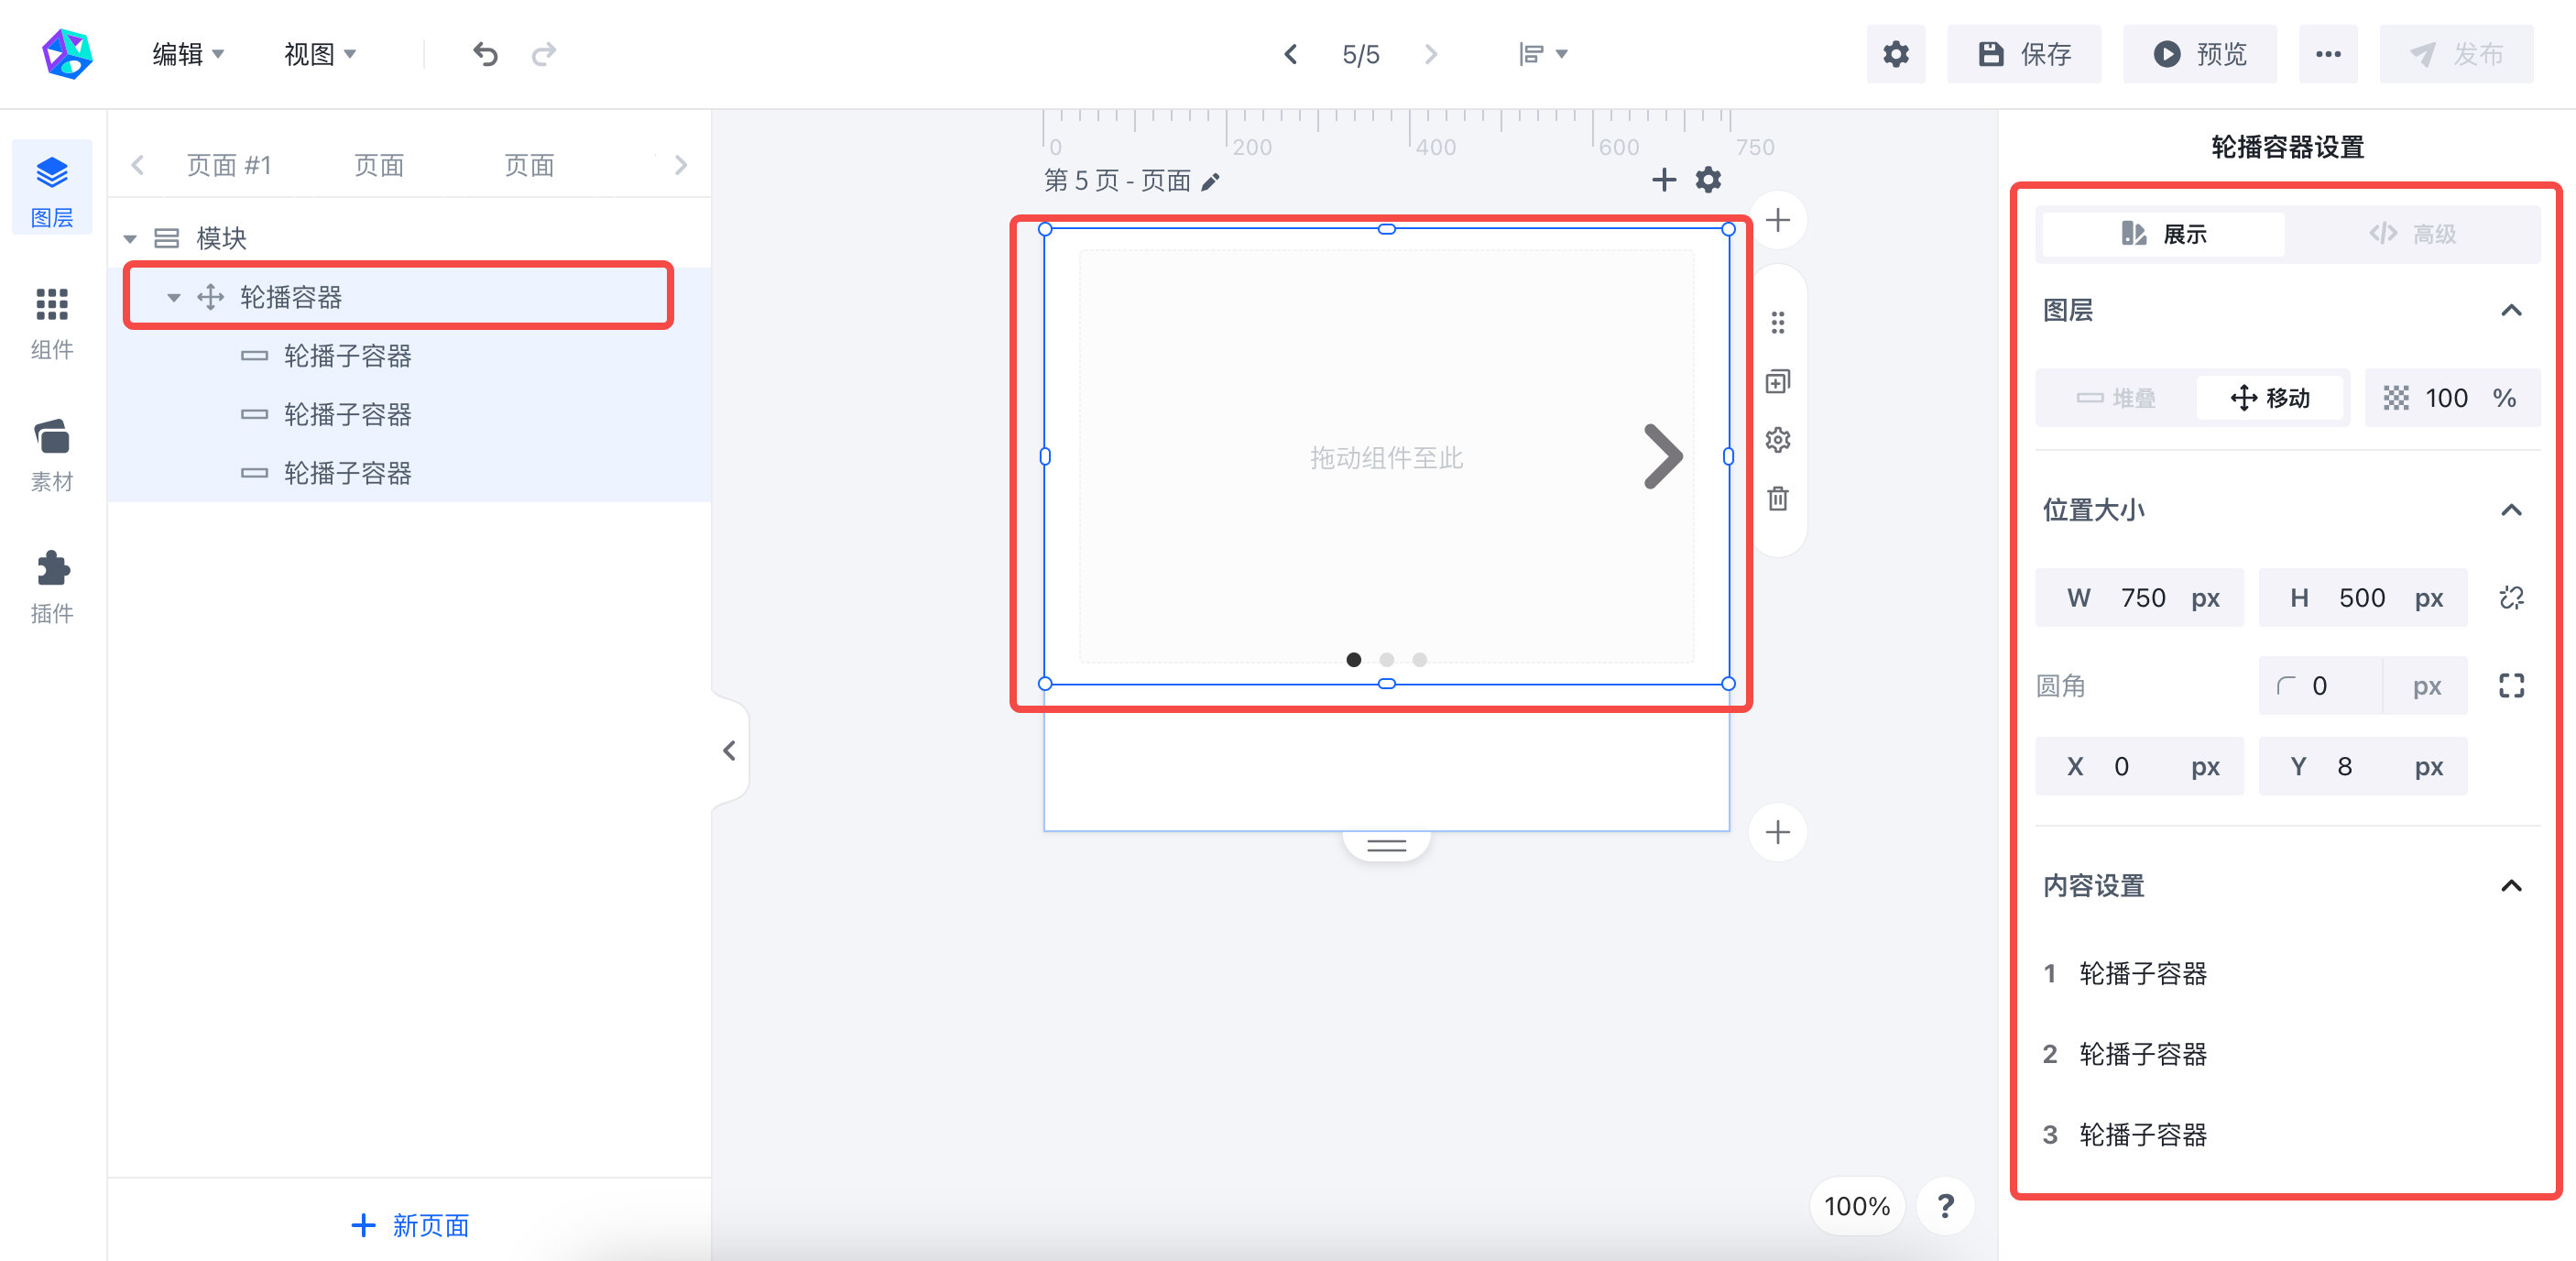Toggle the aspect ratio lock icon
The height and width of the screenshot is (1261, 2576).
(x=2511, y=598)
